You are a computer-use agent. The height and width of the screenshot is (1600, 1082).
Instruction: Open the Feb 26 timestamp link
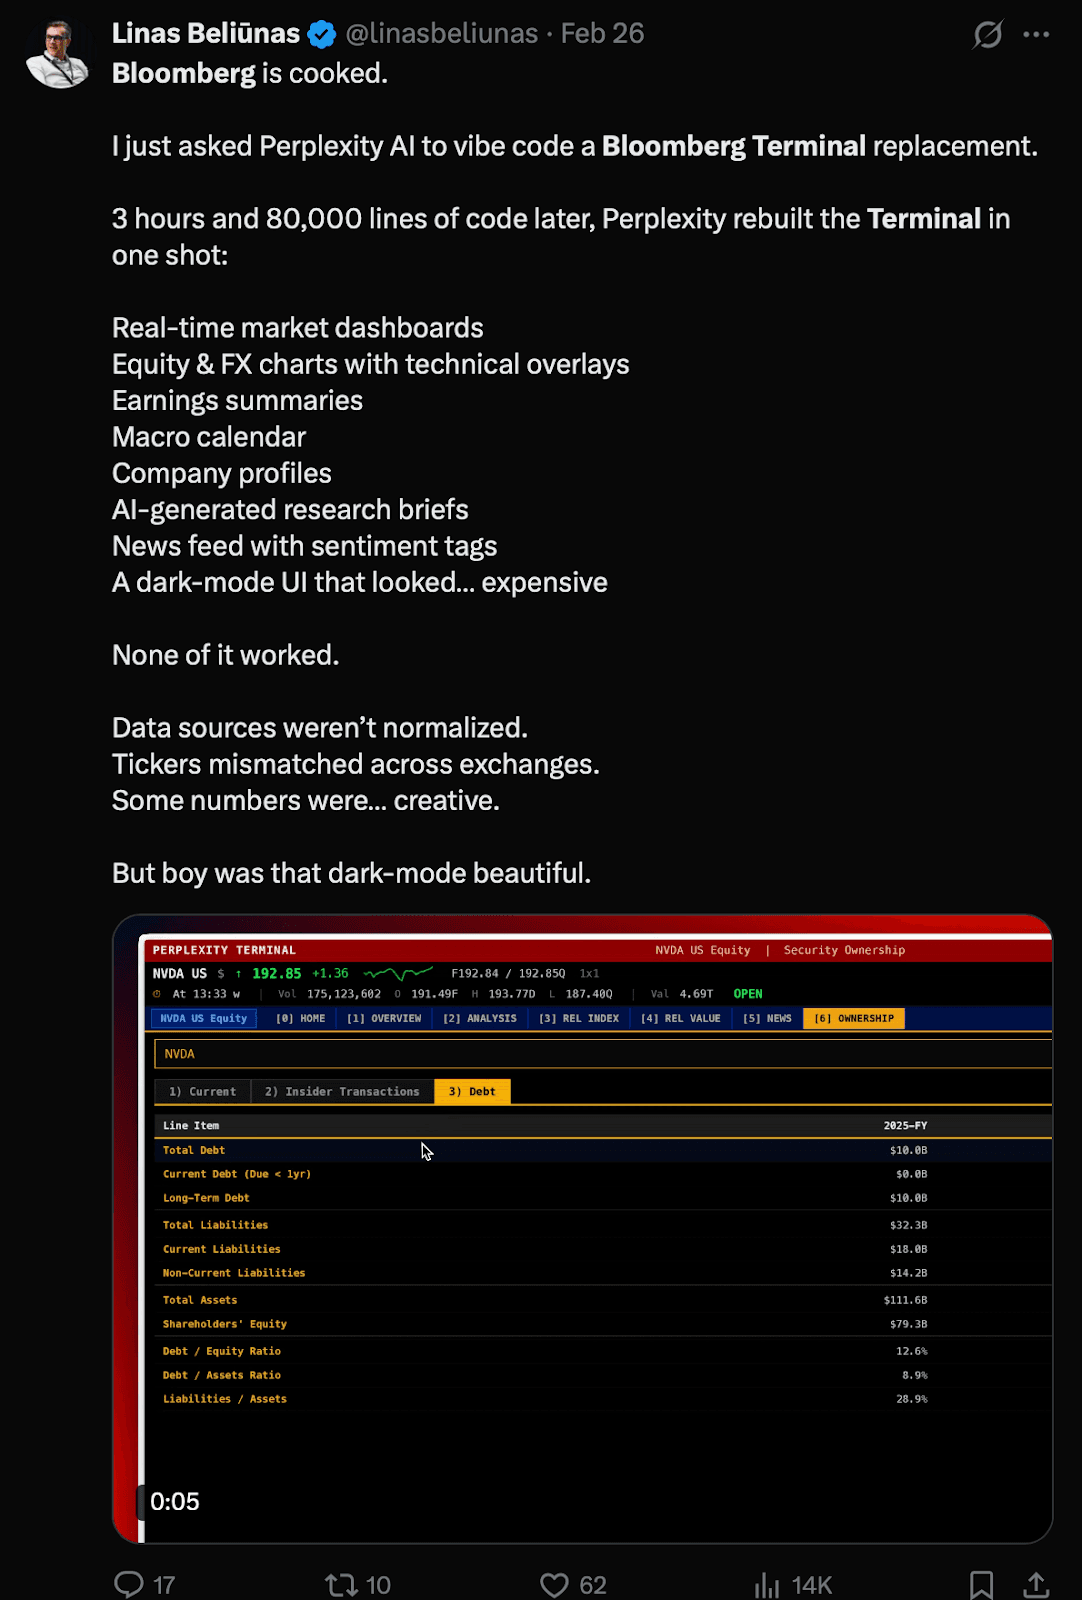click(x=602, y=34)
